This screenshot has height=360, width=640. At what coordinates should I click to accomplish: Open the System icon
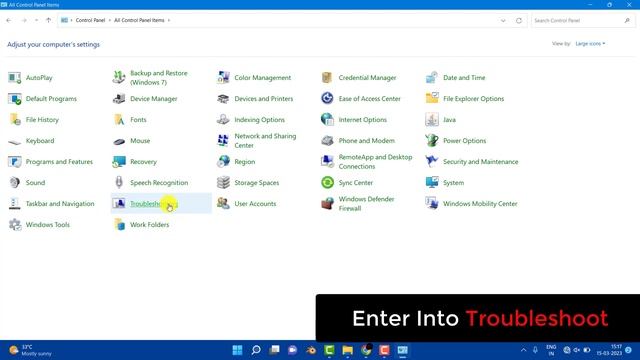click(432, 182)
